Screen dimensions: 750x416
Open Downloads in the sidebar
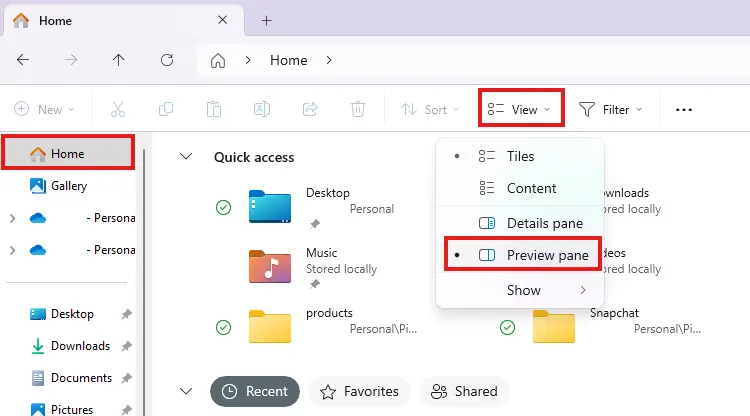click(80, 346)
